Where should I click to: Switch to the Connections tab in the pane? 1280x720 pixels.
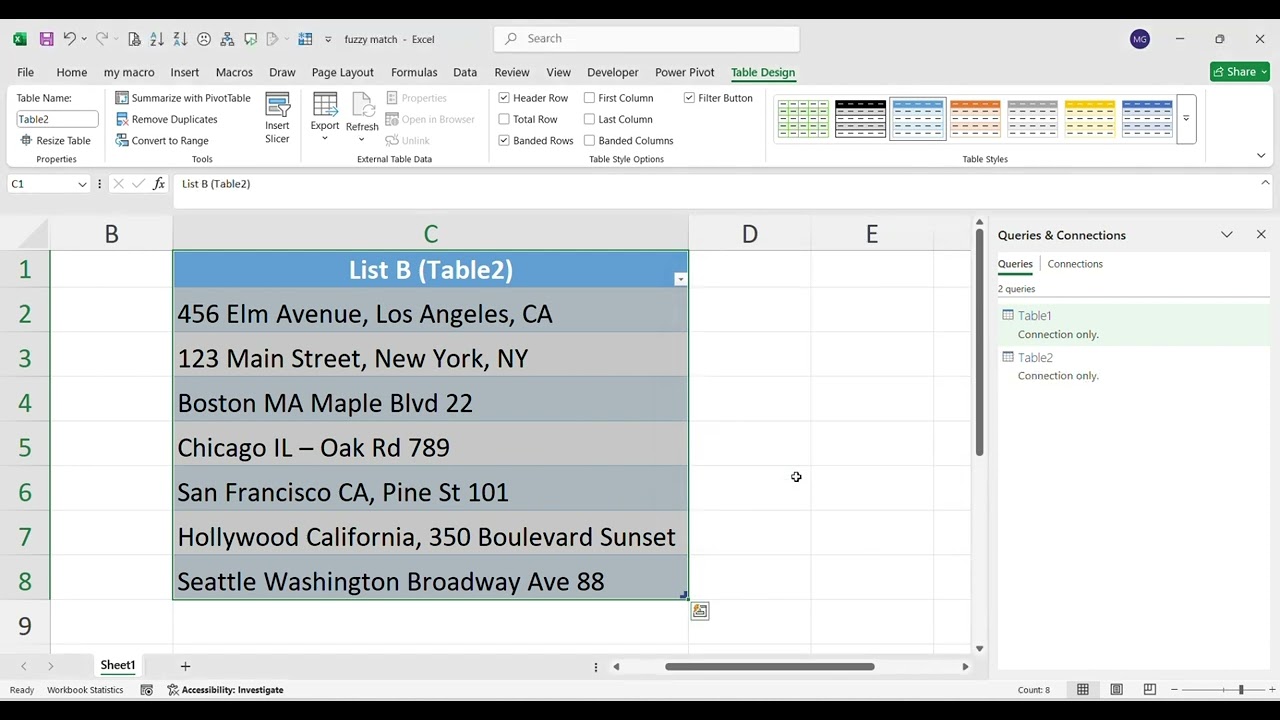coord(1075,264)
